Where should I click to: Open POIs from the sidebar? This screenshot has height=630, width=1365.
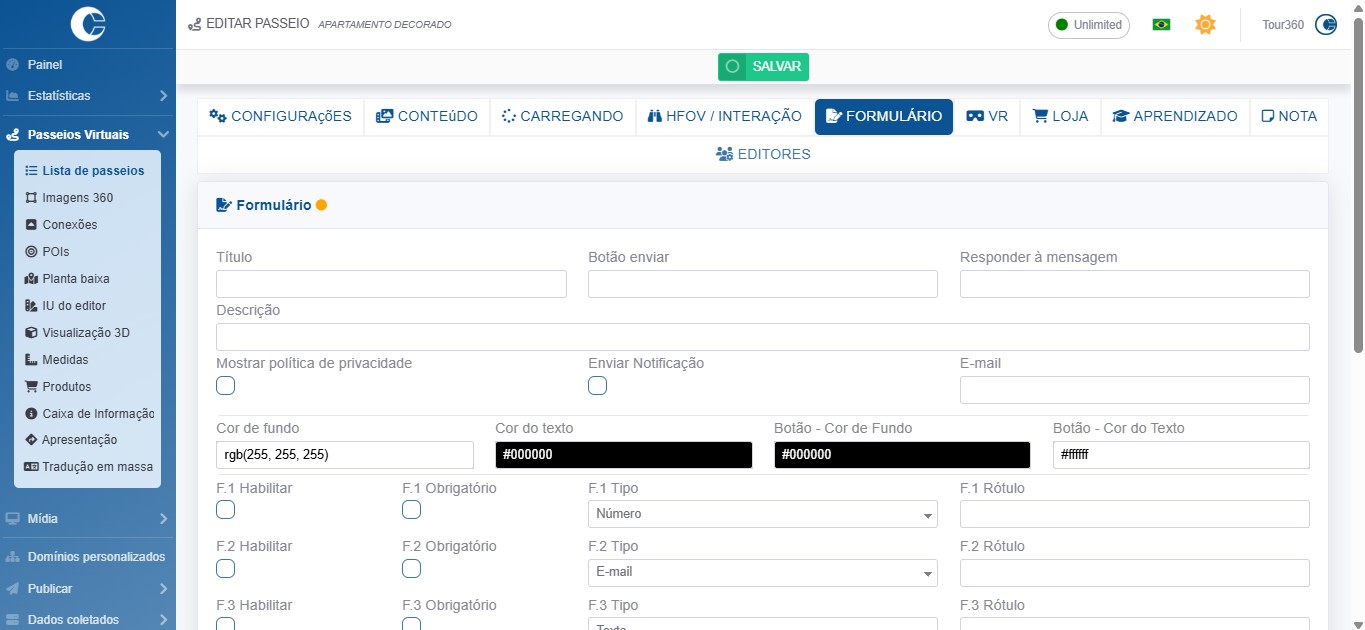pos(55,252)
